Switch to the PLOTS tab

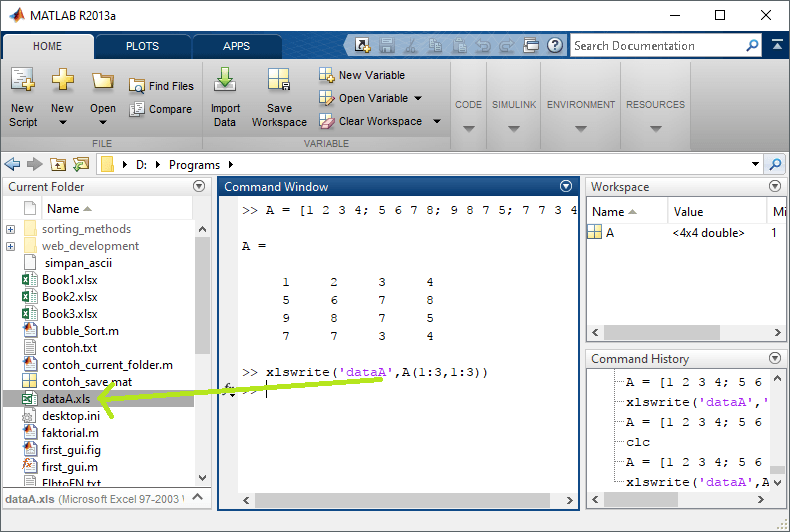(143, 46)
